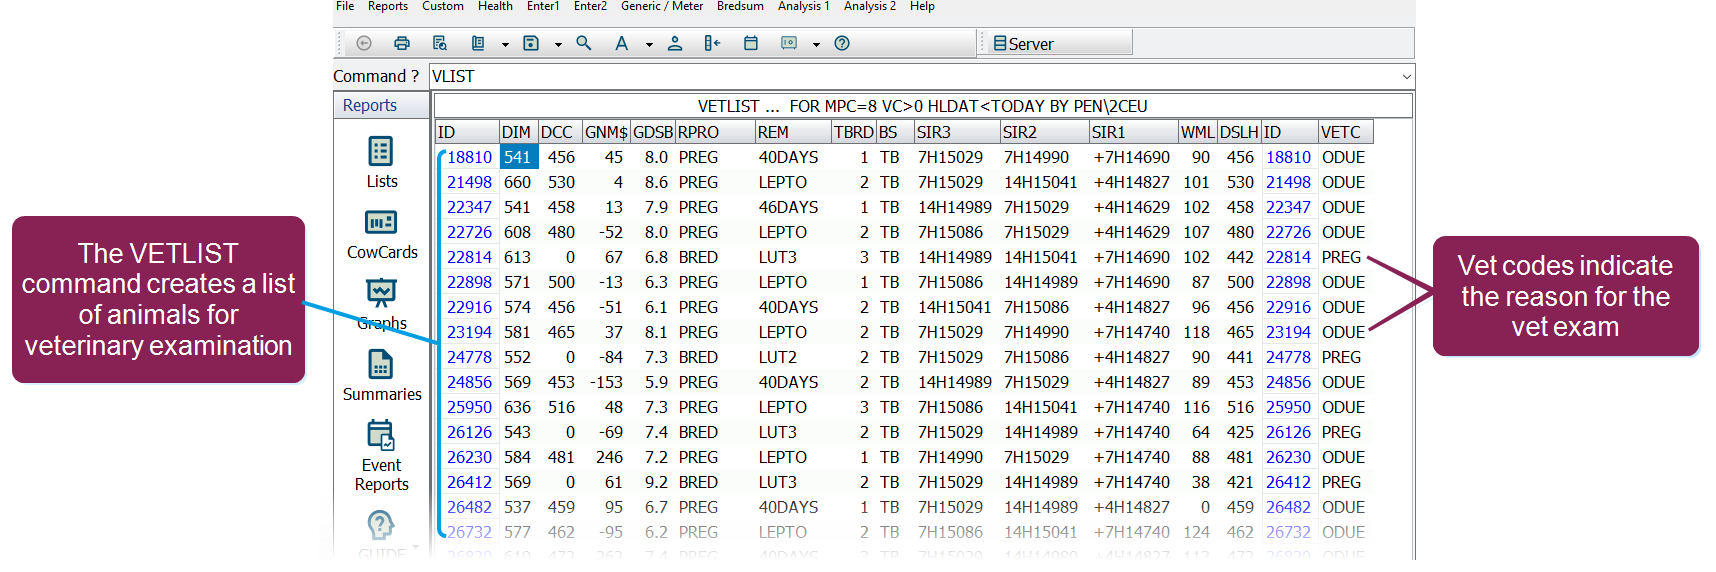Click the Calendar toolbar icon
This screenshot has height=572, width=1716.
pos(751,43)
